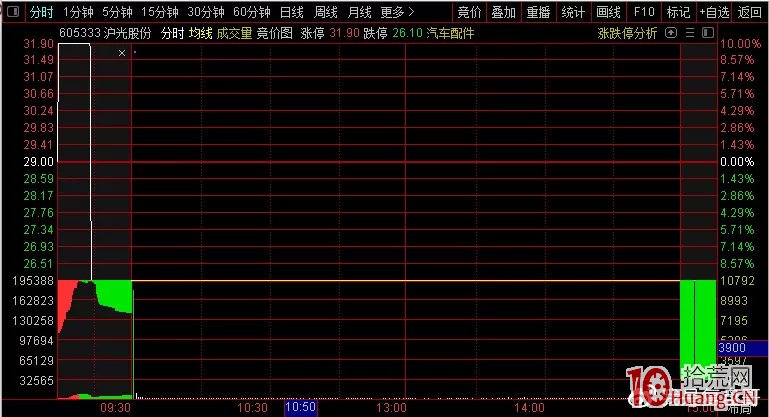The height and width of the screenshot is (417, 769).
Task: Click the 10:50 time marker
Action: [x=301, y=407]
